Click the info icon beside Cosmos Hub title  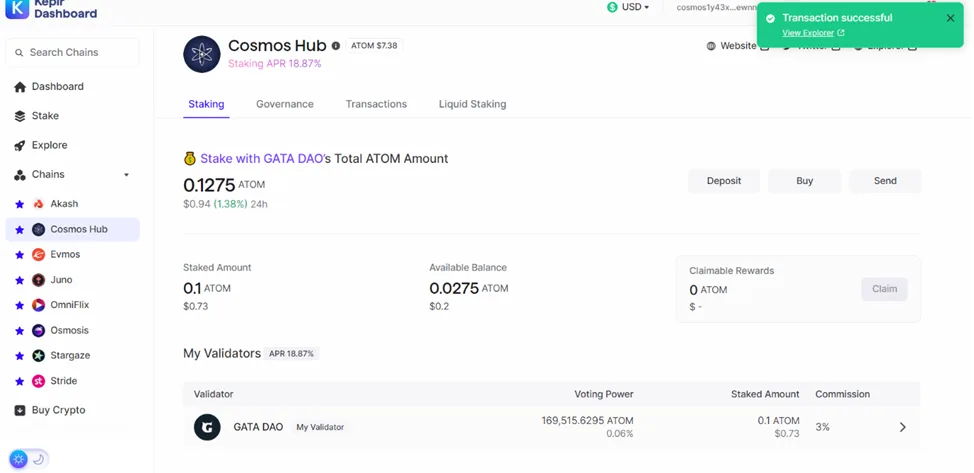pos(335,46)
